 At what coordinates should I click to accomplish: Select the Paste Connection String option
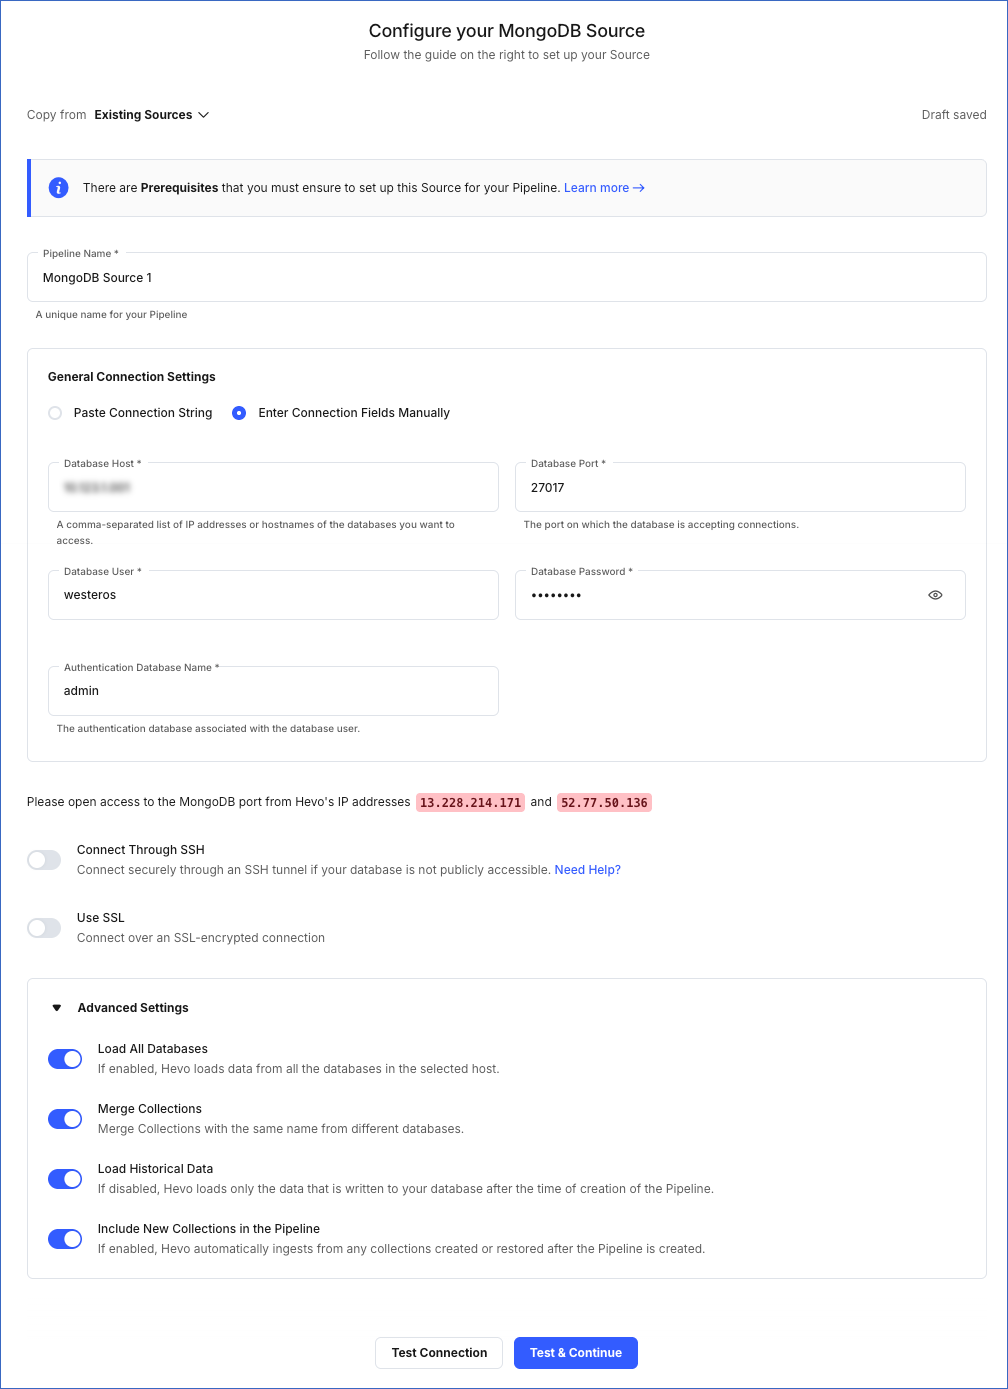tap(55, 412)
